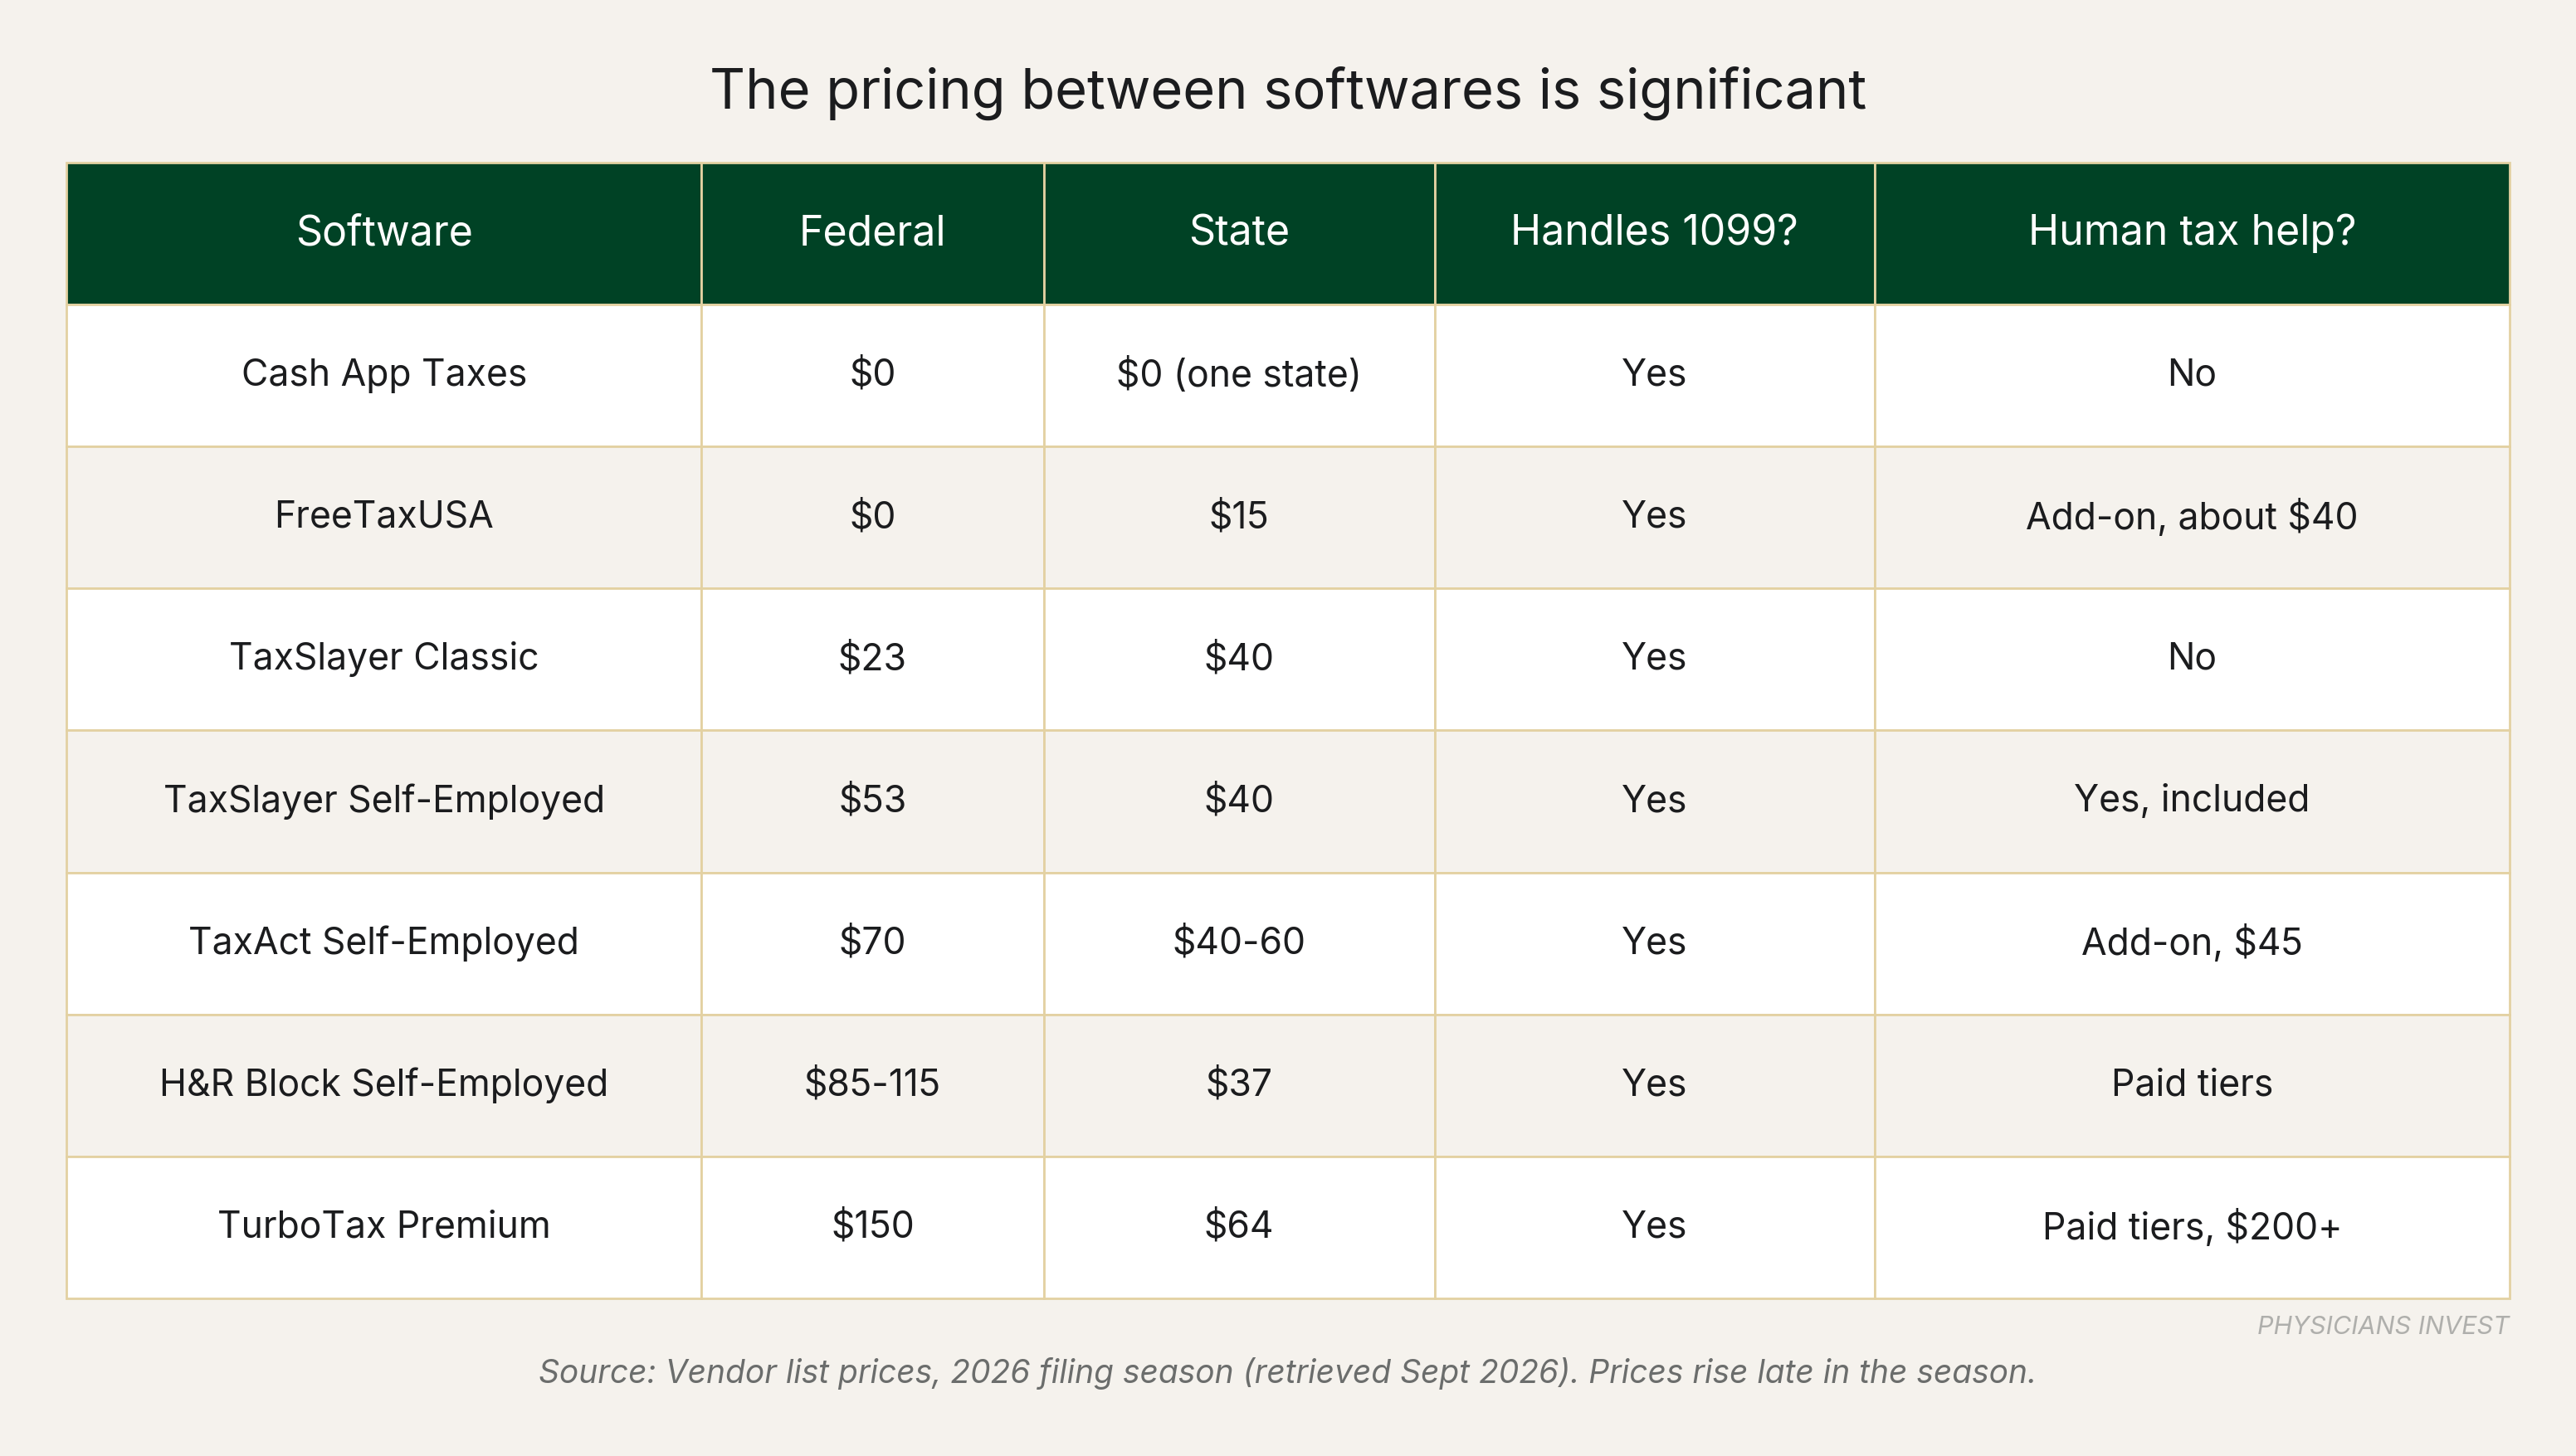
Task: Select the Cash App Taxes row name
Action: pos(384,373)
